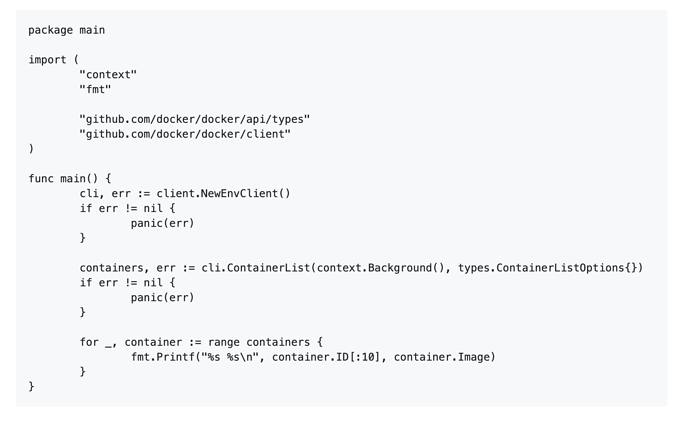Click the 'package main' line

(x=66, y=30)
